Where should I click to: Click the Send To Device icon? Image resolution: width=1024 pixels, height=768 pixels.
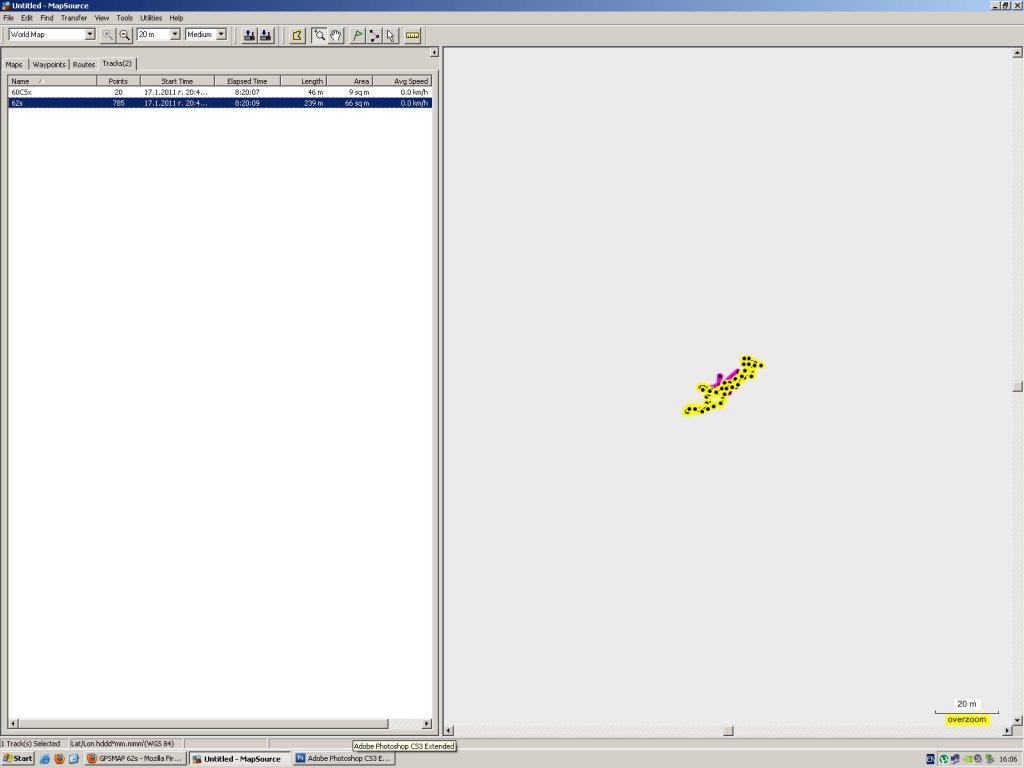pos(249,35)
